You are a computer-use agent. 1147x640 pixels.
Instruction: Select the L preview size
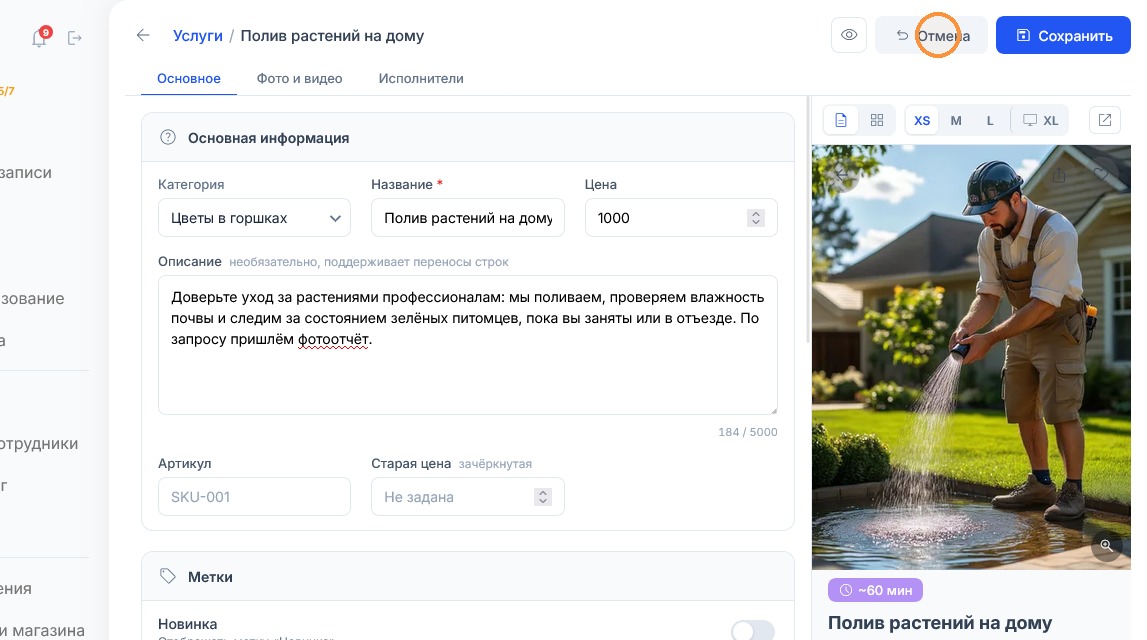[x=990, y=121]
